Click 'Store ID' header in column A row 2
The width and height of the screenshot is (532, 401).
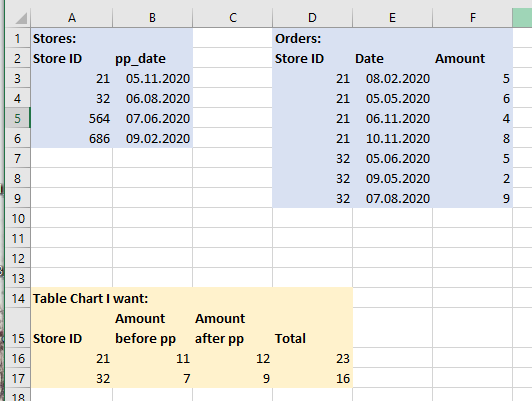(x=72, y=58)
